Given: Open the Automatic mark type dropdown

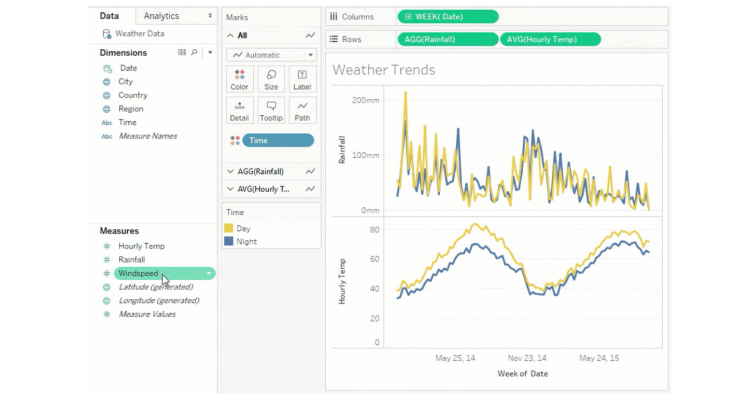Looking at the screenshot, I should pos(271,55).
